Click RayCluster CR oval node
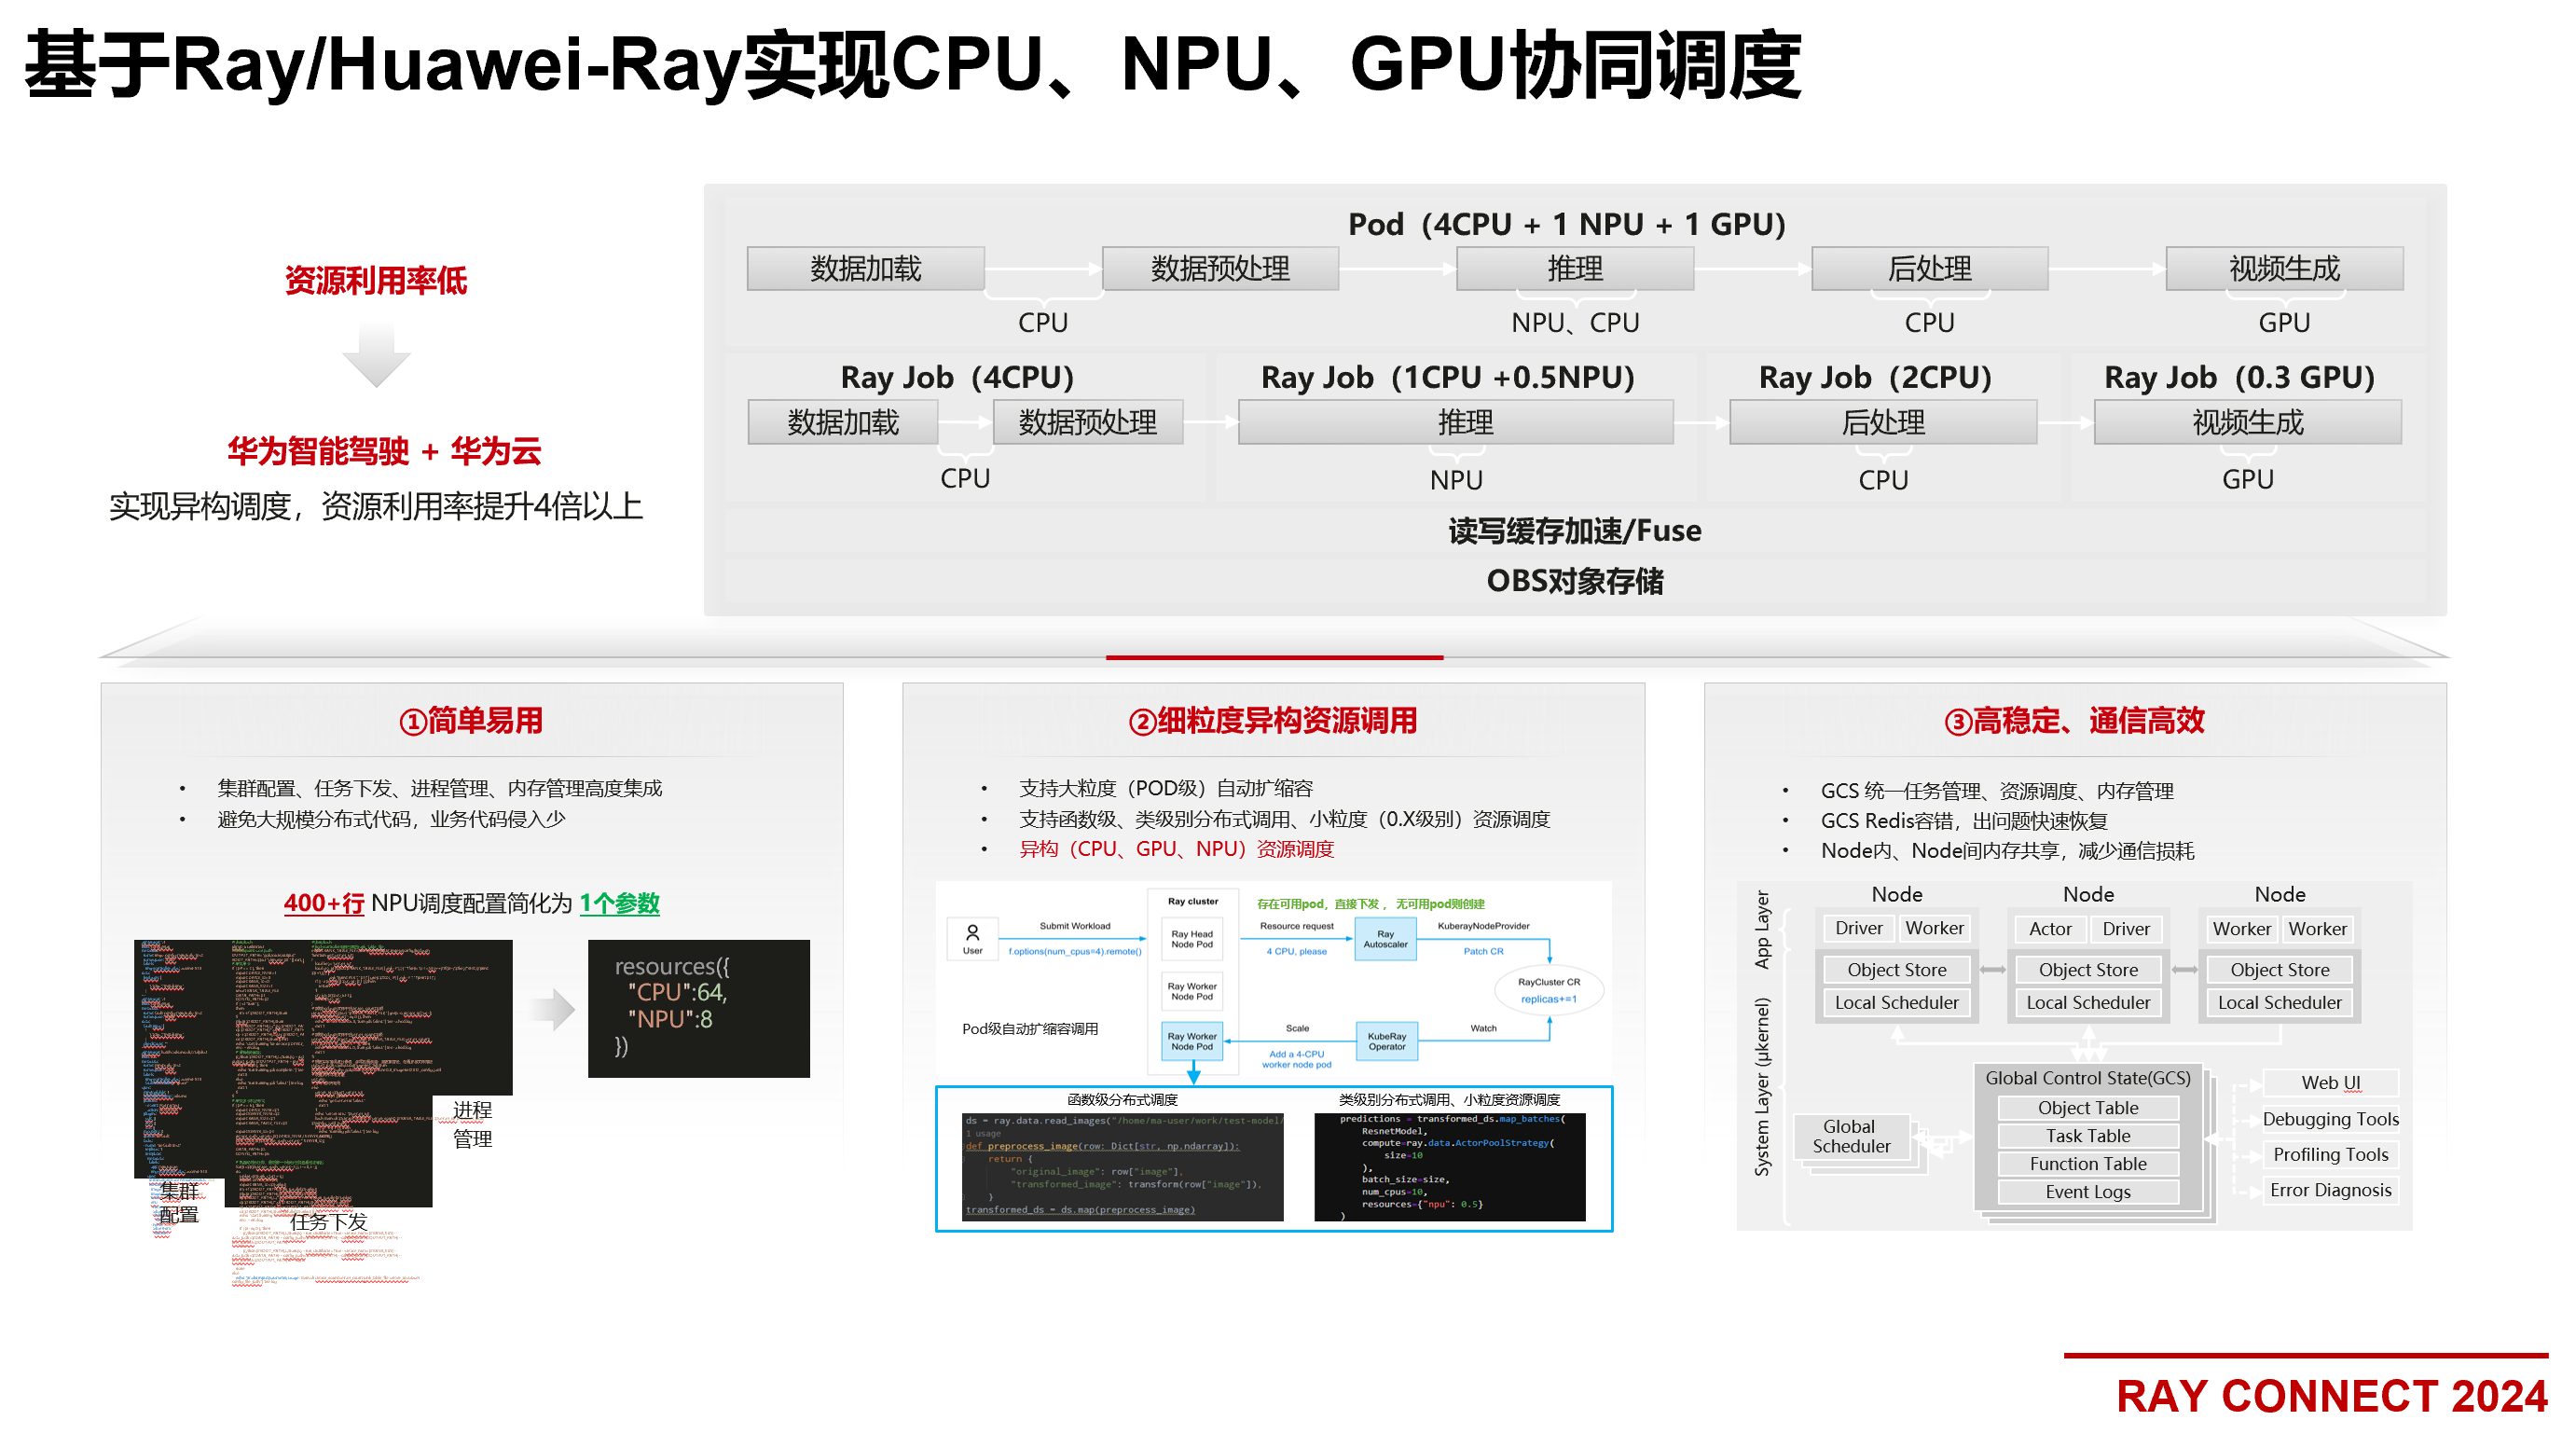Image resolution: width=2576 pixels, height=1434 pixels. coord(1548,989)
